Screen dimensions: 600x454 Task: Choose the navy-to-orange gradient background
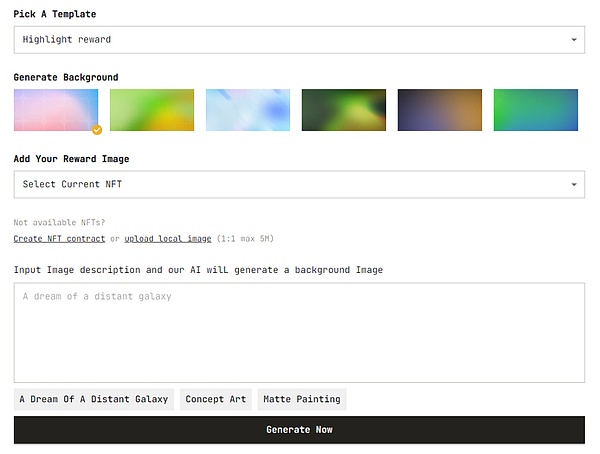tap(439, 110)
